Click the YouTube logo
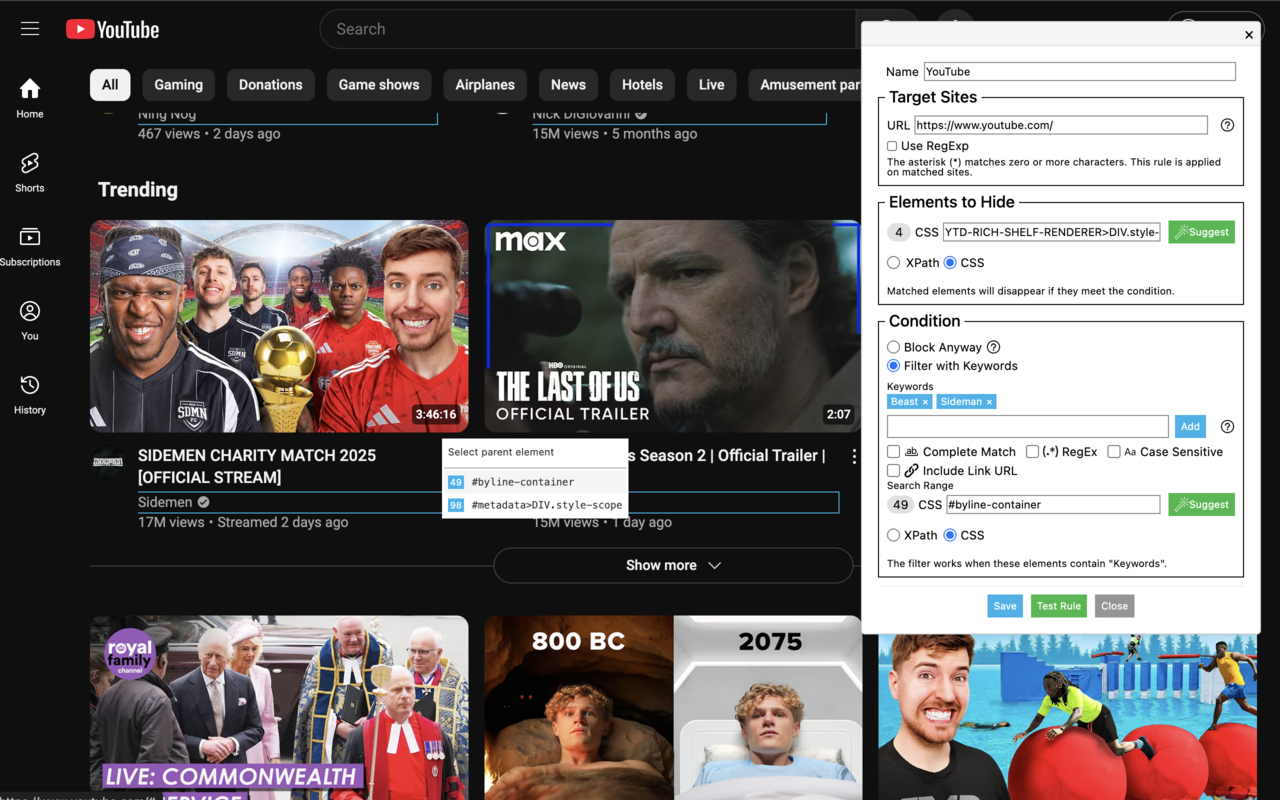This screenshot has width=1280, height=800. coord(113,29)
